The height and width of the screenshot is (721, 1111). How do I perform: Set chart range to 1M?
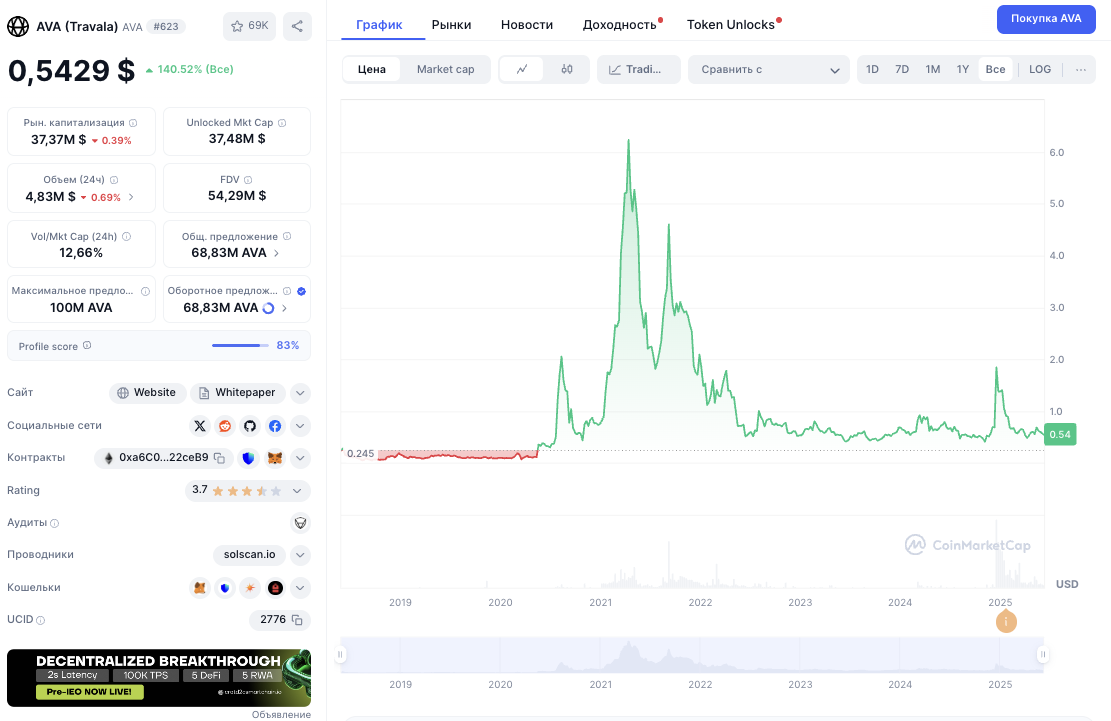tap(932, 69)
